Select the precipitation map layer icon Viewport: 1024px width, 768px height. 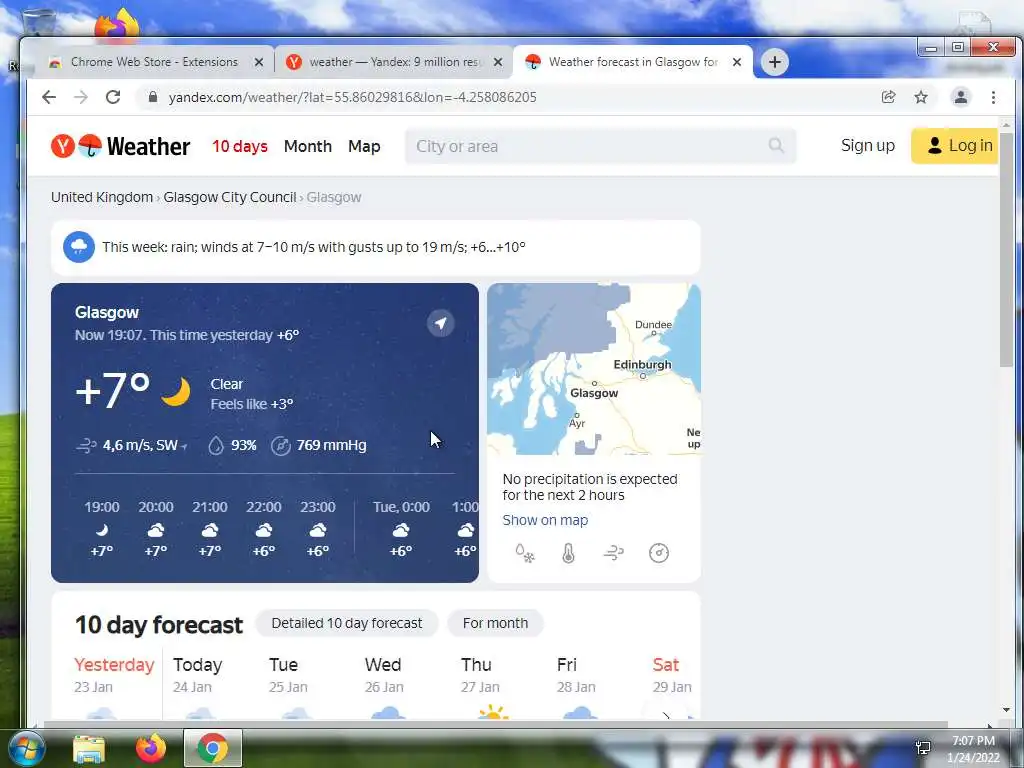pos(525,553)
